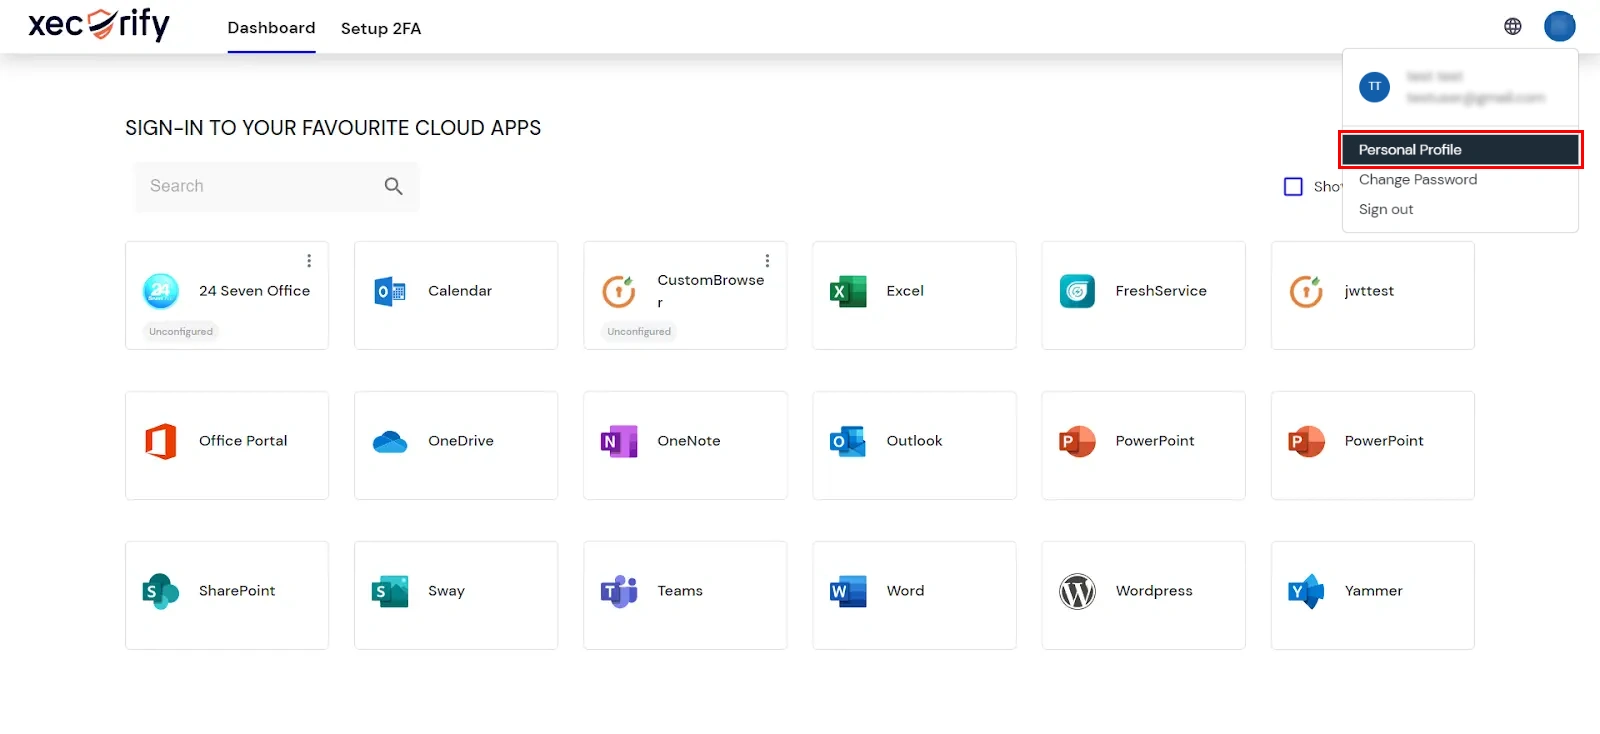Click the Yammer app icon
The width and height of the screenshot is (1600, 734).
(x=1306, y=591)
